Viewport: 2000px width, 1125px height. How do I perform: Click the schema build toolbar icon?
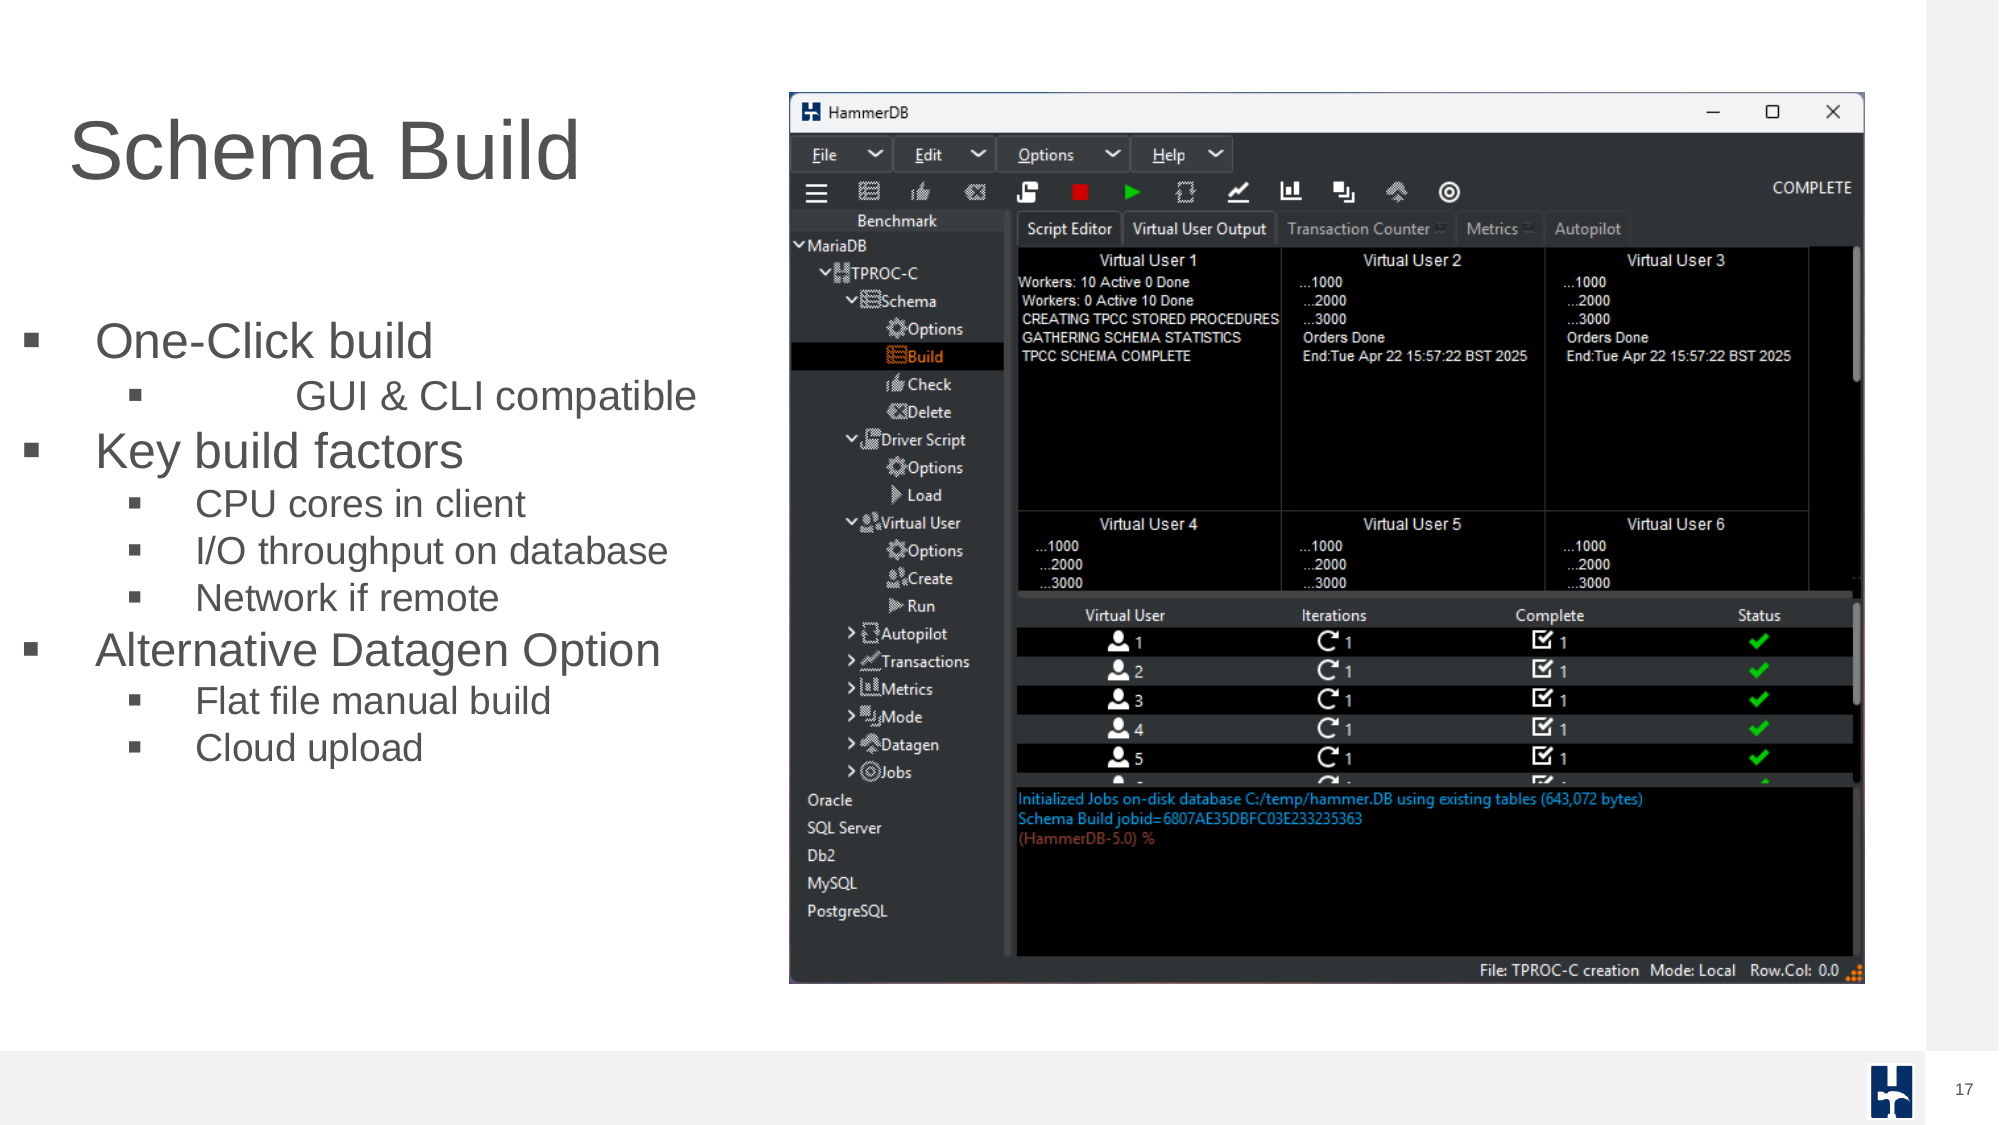click(869, 191)
